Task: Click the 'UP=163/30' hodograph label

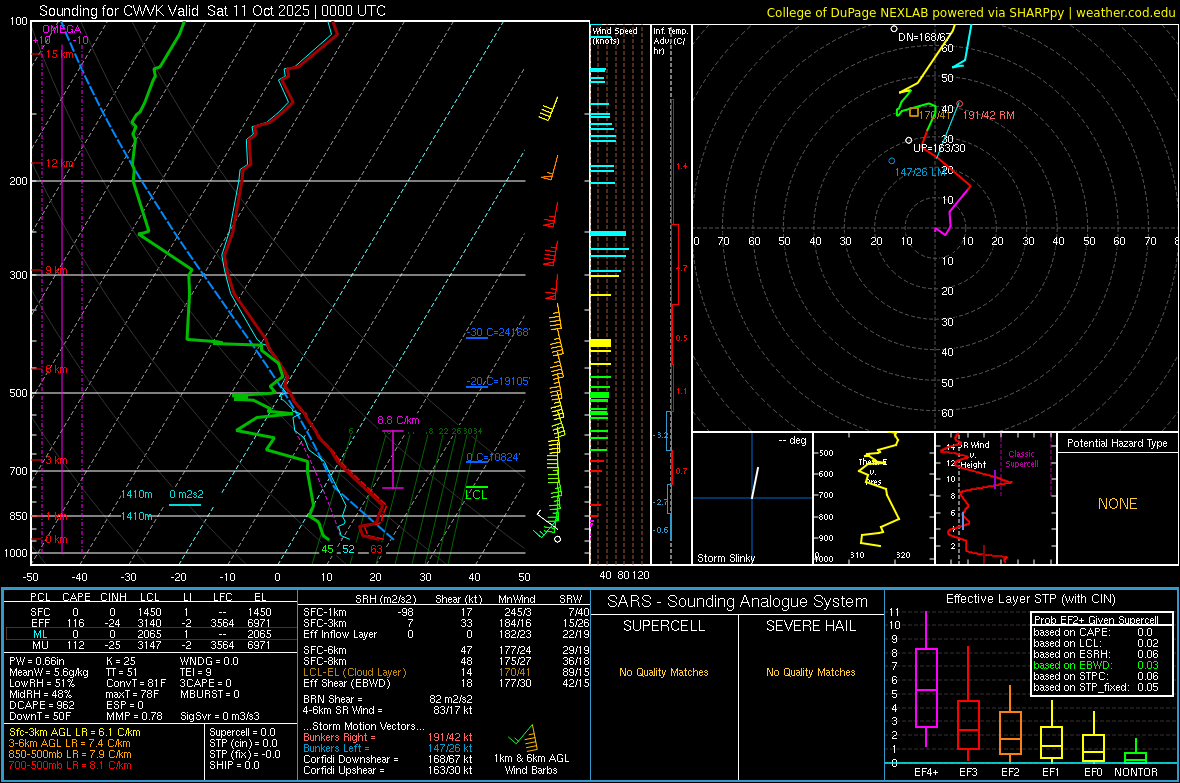Action: [939, 148]
